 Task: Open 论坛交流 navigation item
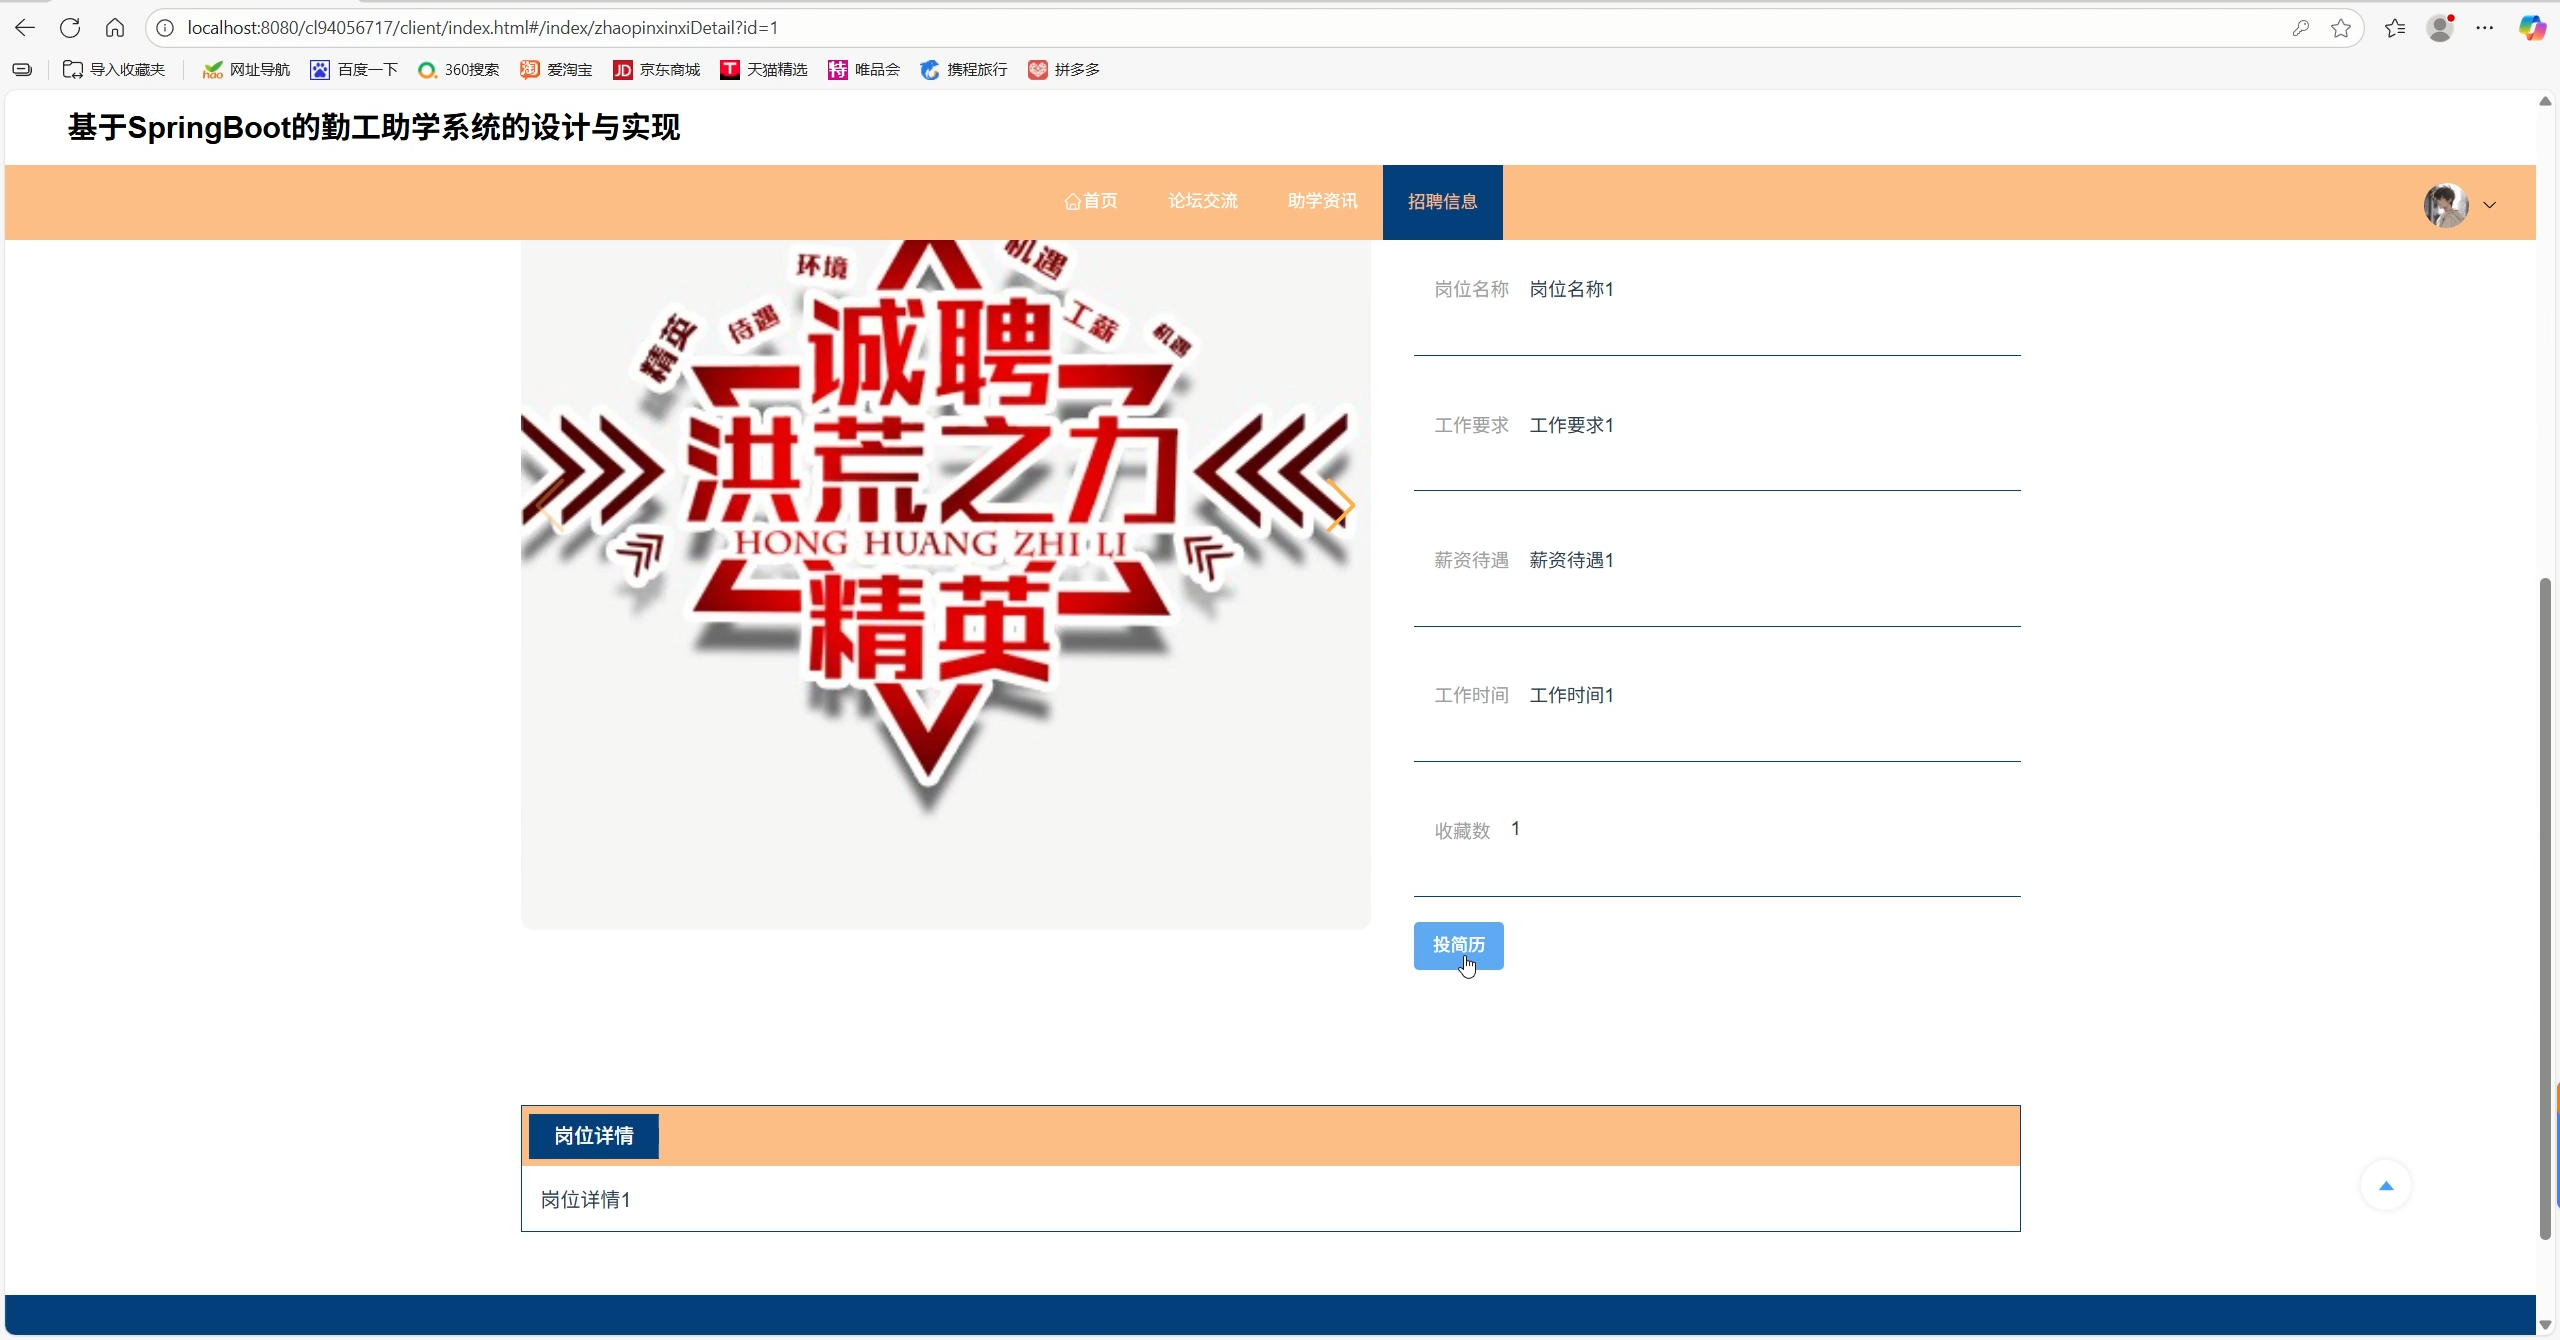(x=1203, y=202)
